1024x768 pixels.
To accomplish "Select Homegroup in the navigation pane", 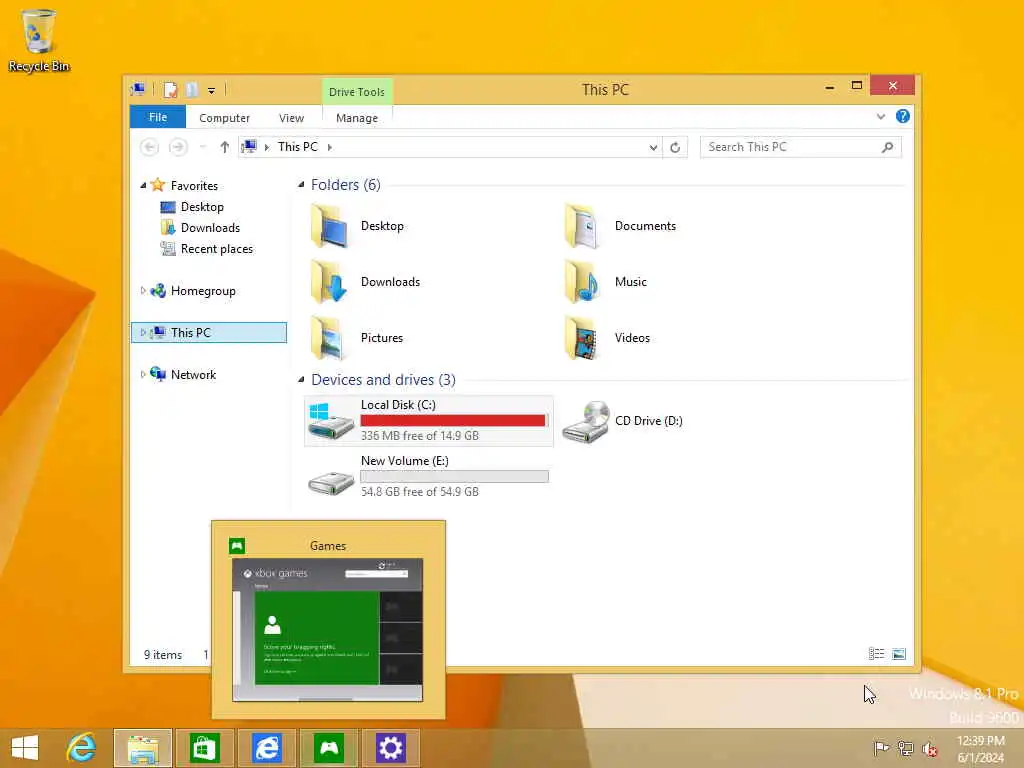I will (x=203, y=291).
